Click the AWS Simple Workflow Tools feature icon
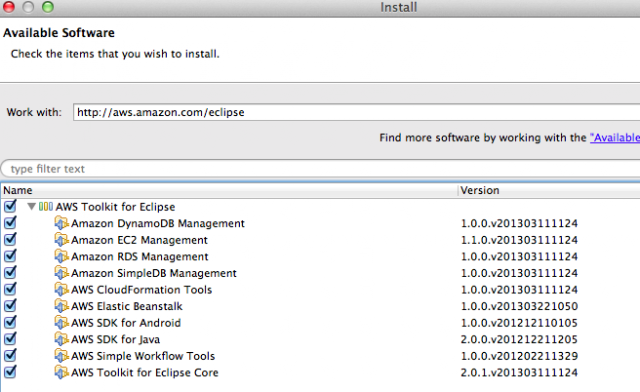Screen dimensions: 640x392 click(61, 356)
